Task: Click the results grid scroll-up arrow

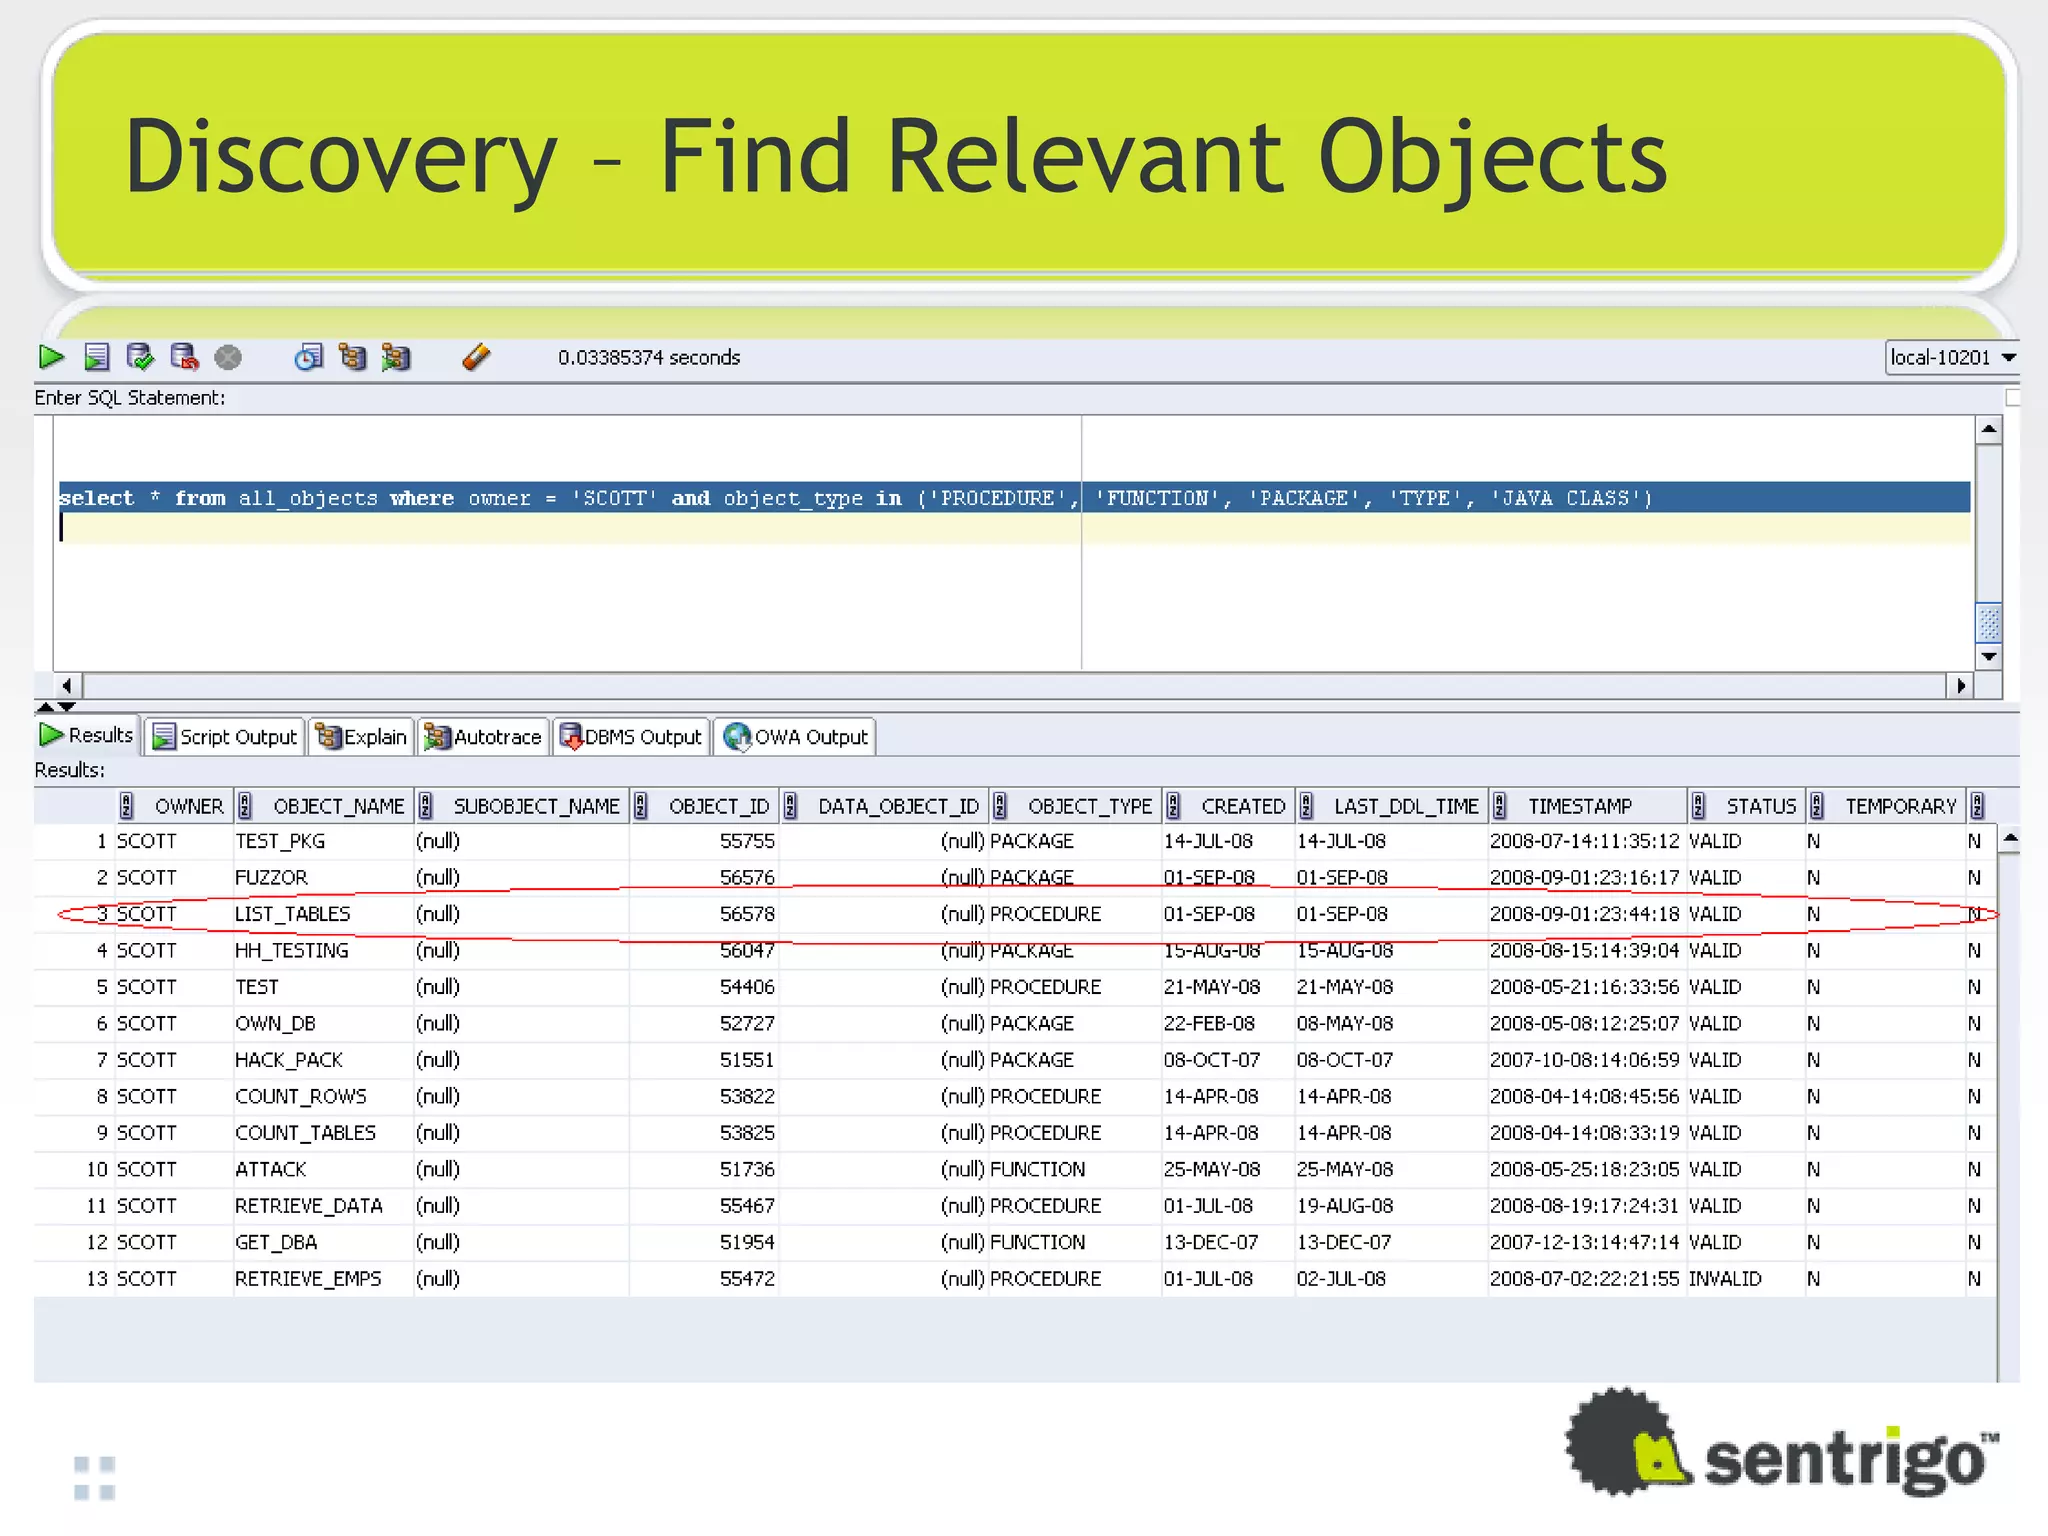Action: [2010, 839]
